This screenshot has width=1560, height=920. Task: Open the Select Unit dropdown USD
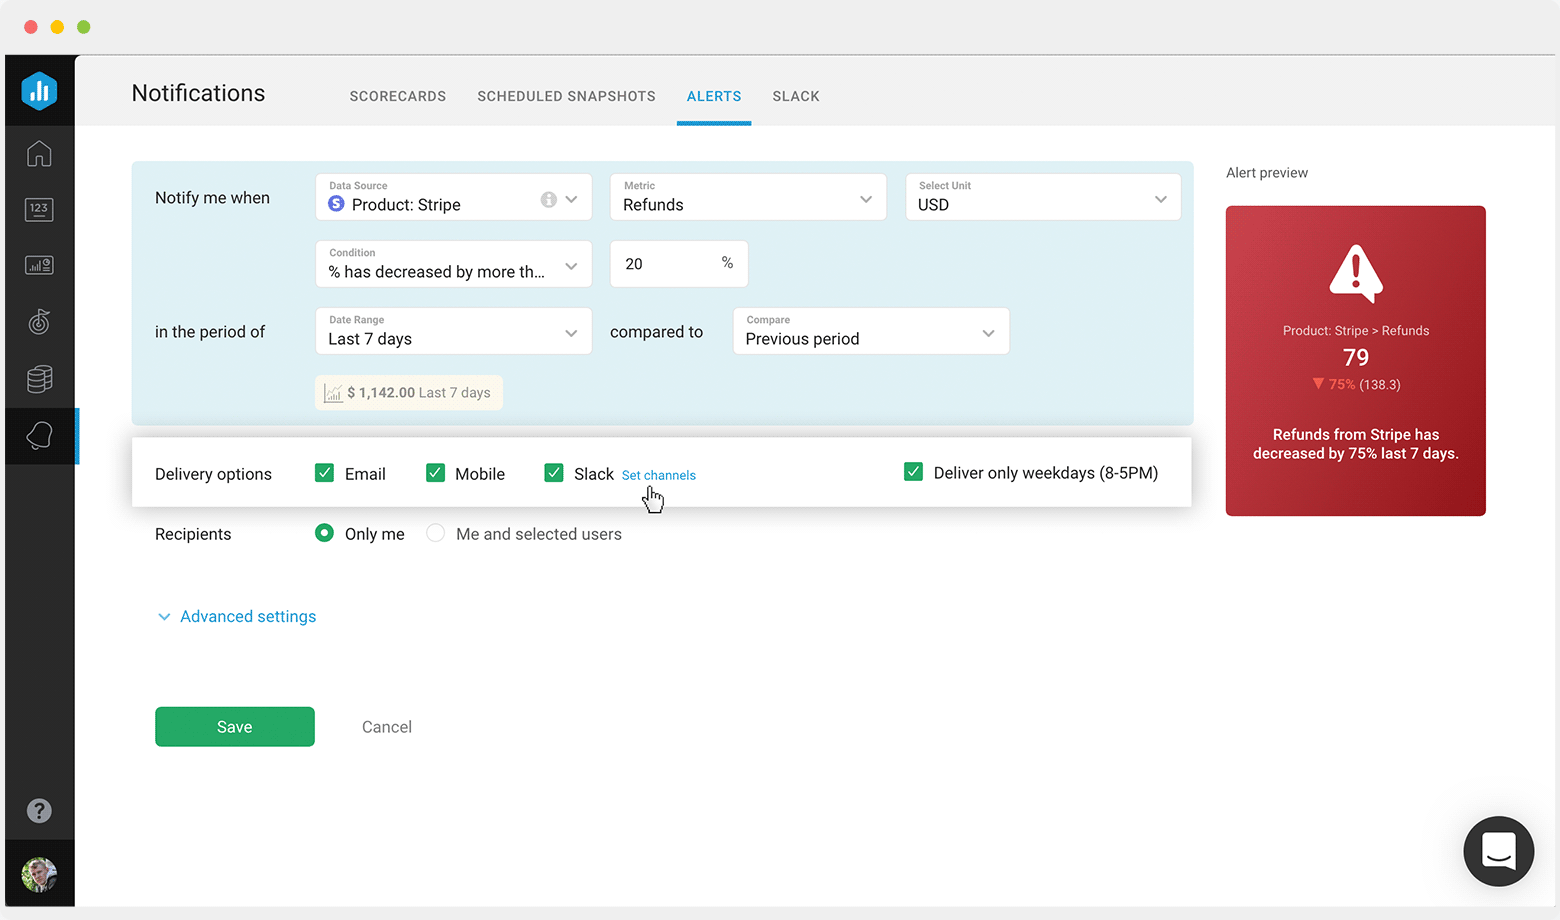1043,197
